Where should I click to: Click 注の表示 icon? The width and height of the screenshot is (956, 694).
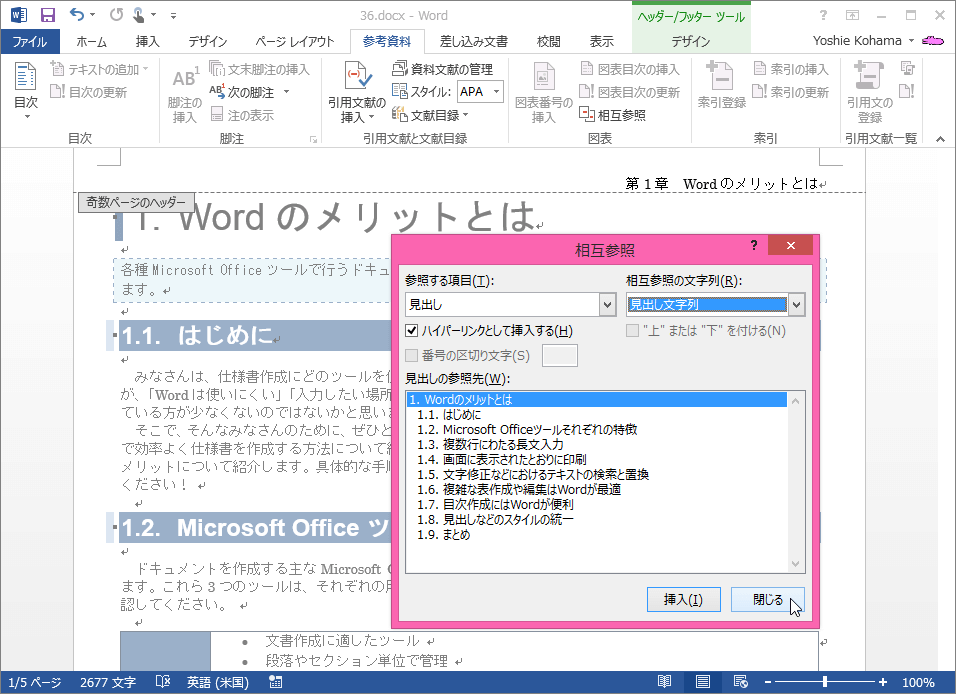coord(242,115)
